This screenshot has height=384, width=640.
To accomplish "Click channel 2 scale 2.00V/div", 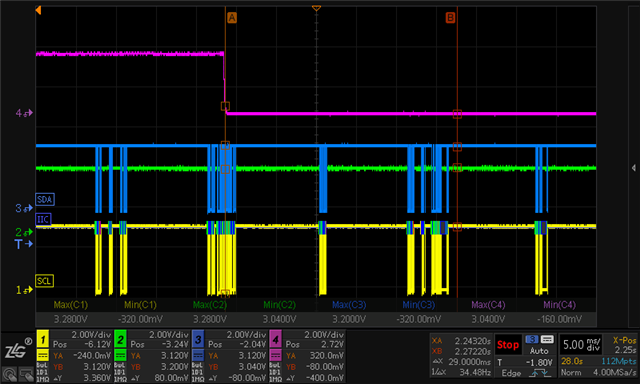I will [169, 335].
